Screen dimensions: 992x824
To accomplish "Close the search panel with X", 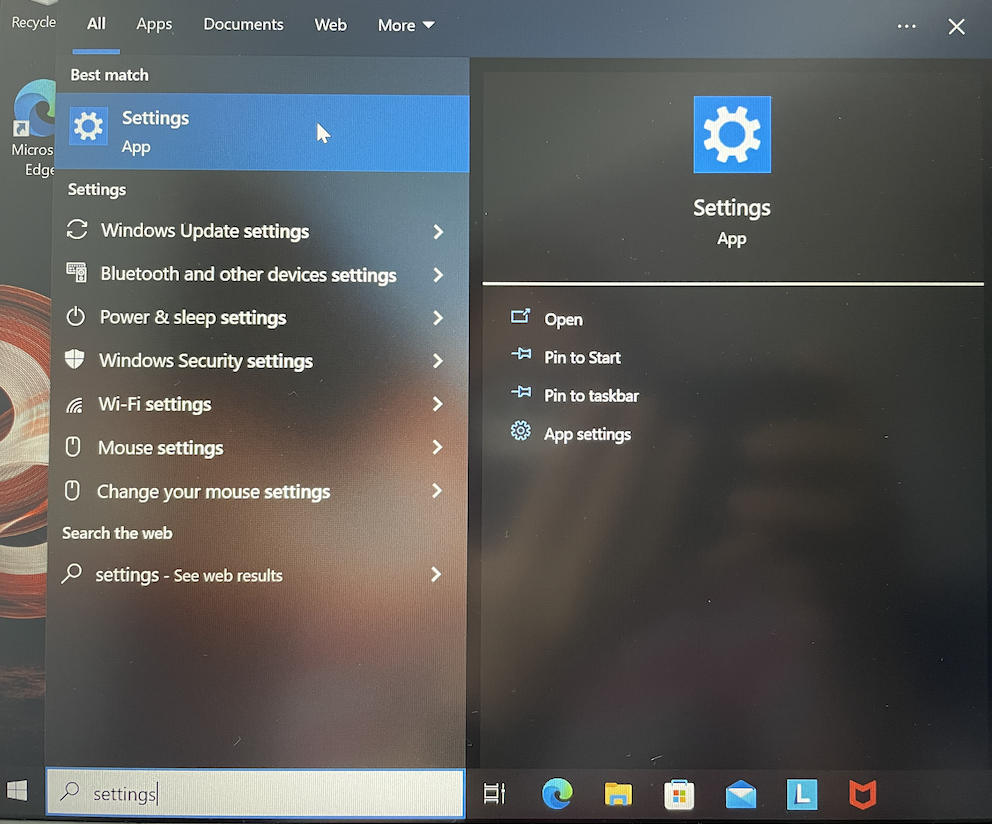I will [957, 27].
